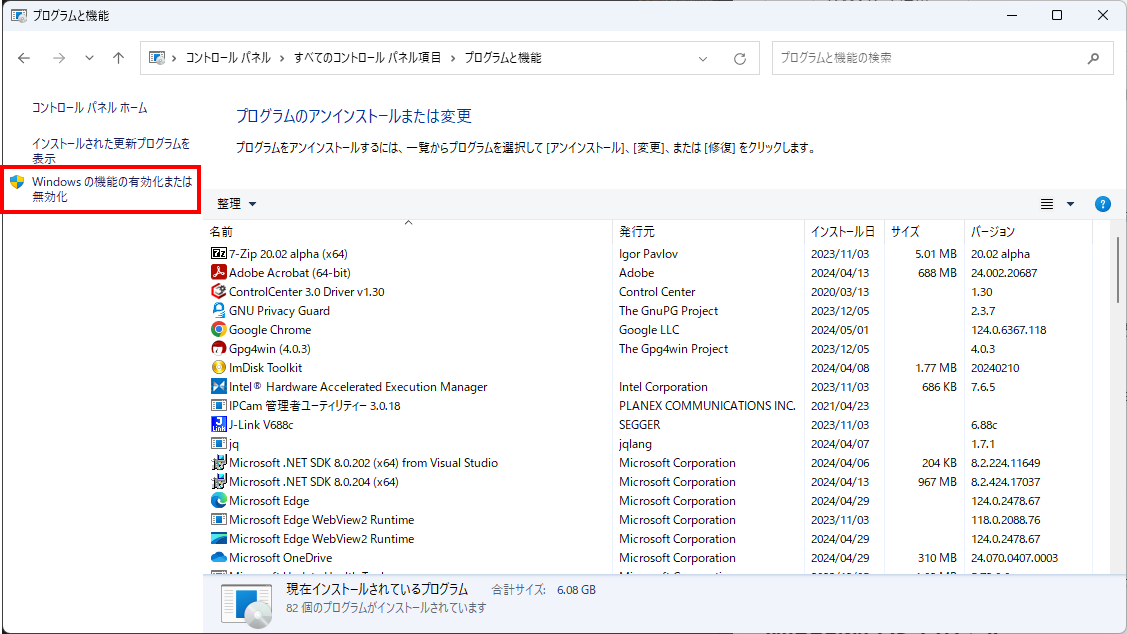The image size is (1127, 634).
Task: Open help with the blue question mark icon
Action: point(1103,204)
